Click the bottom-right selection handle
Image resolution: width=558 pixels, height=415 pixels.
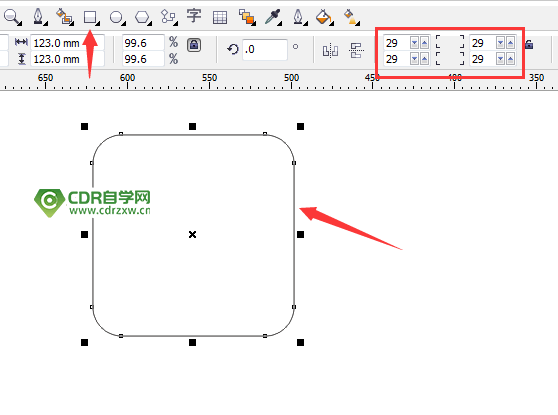300,342
